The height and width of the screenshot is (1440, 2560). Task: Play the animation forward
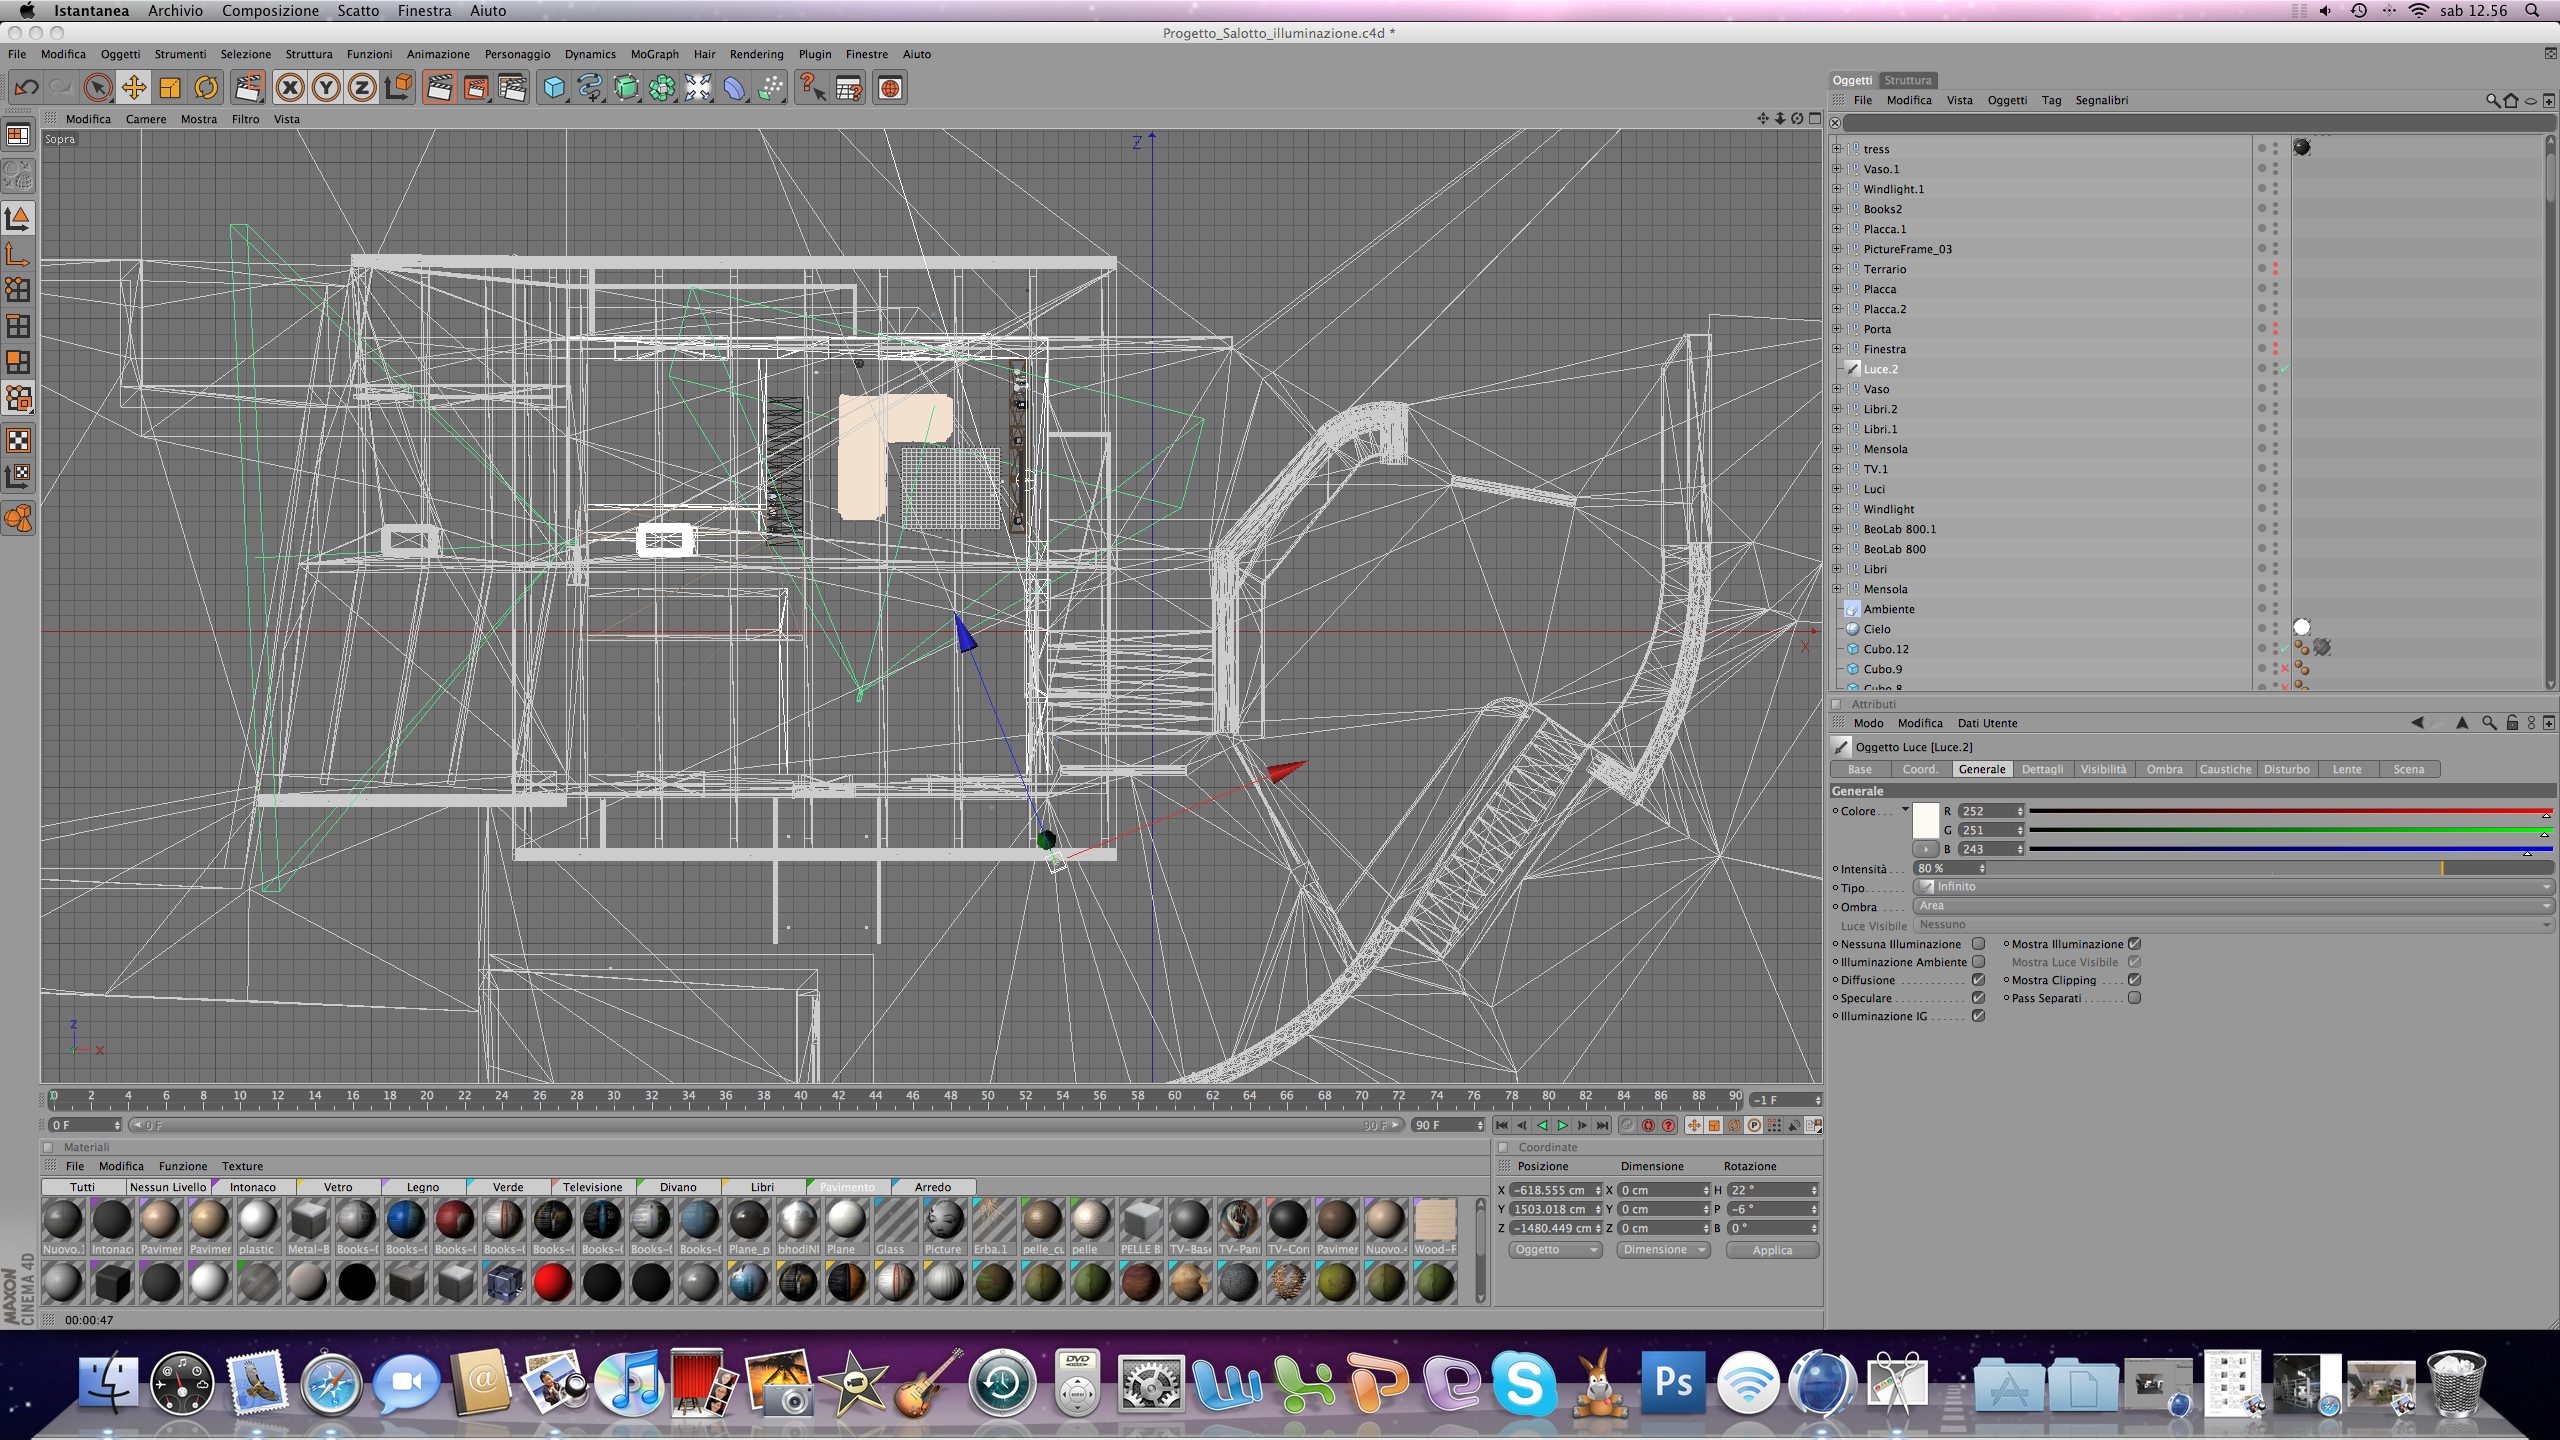(x=1562, y=1126)
